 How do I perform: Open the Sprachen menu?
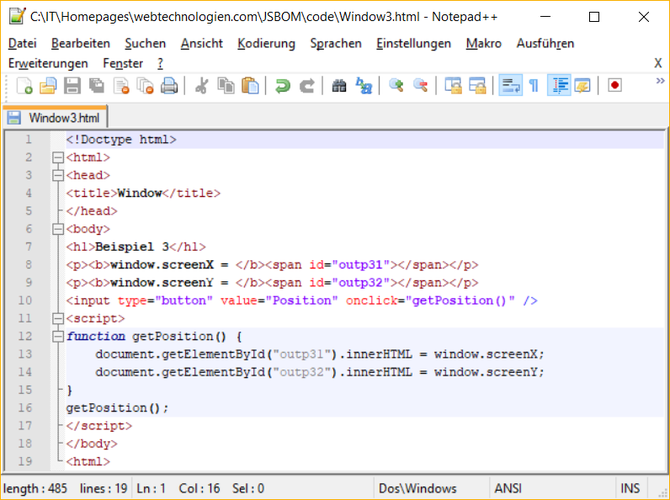pyautogui.click(x=336, y=43)
